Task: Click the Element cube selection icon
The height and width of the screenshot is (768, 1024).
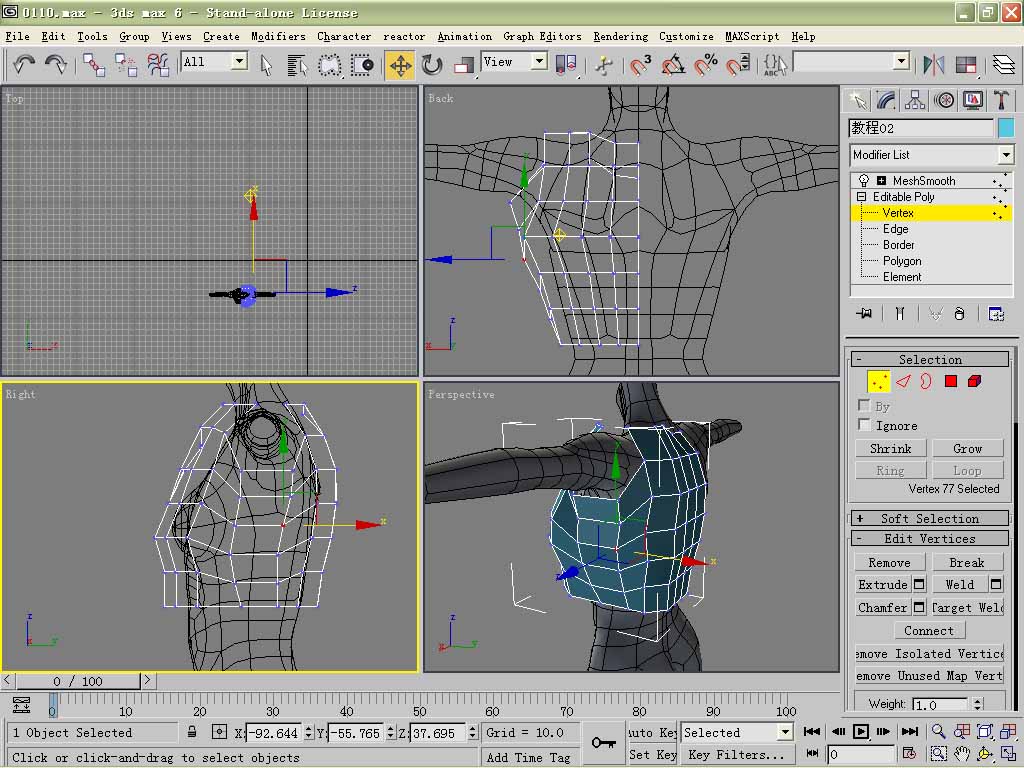Action: [x=974, y=381]
